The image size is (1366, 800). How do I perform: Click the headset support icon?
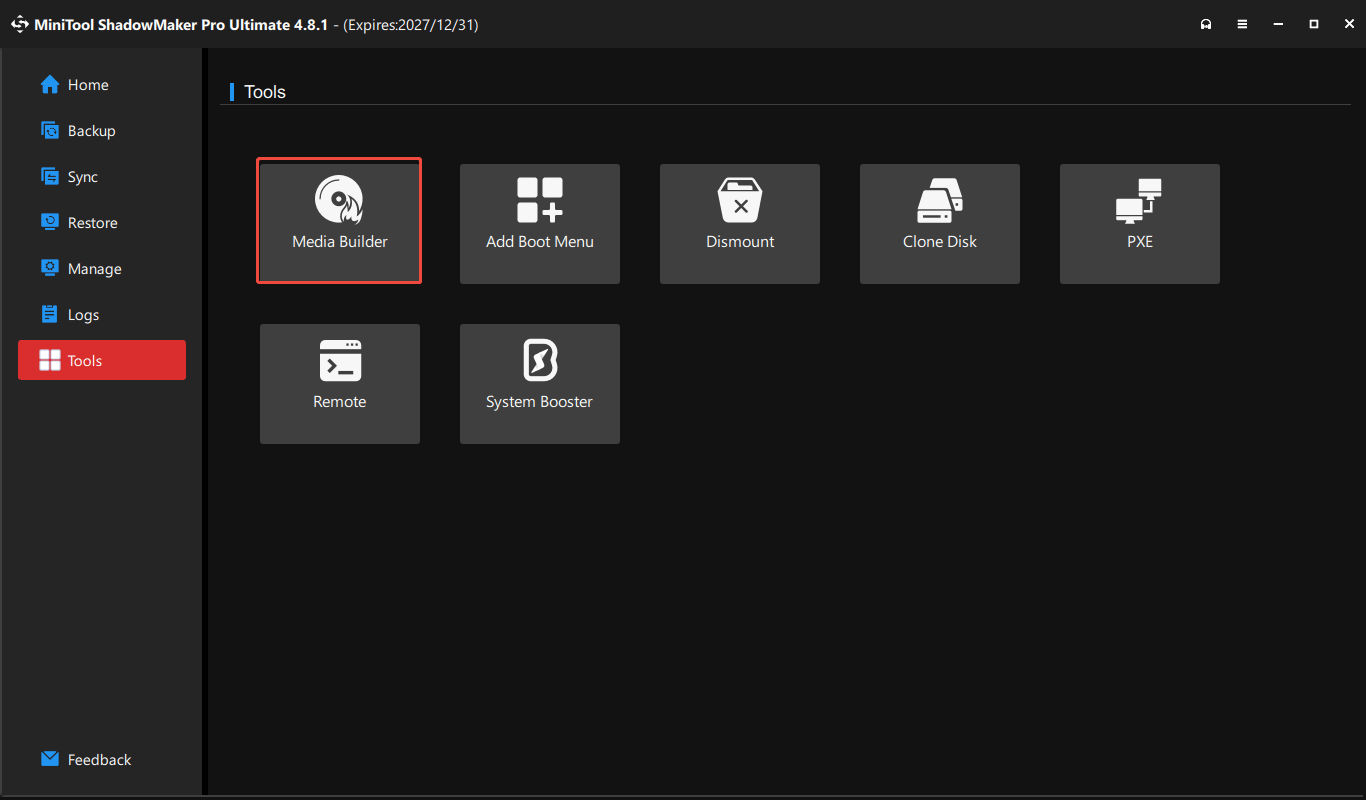(1207, 24)
